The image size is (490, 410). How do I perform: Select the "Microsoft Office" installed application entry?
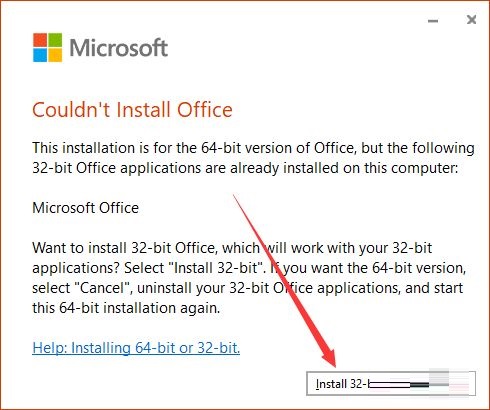pos(85,208)
